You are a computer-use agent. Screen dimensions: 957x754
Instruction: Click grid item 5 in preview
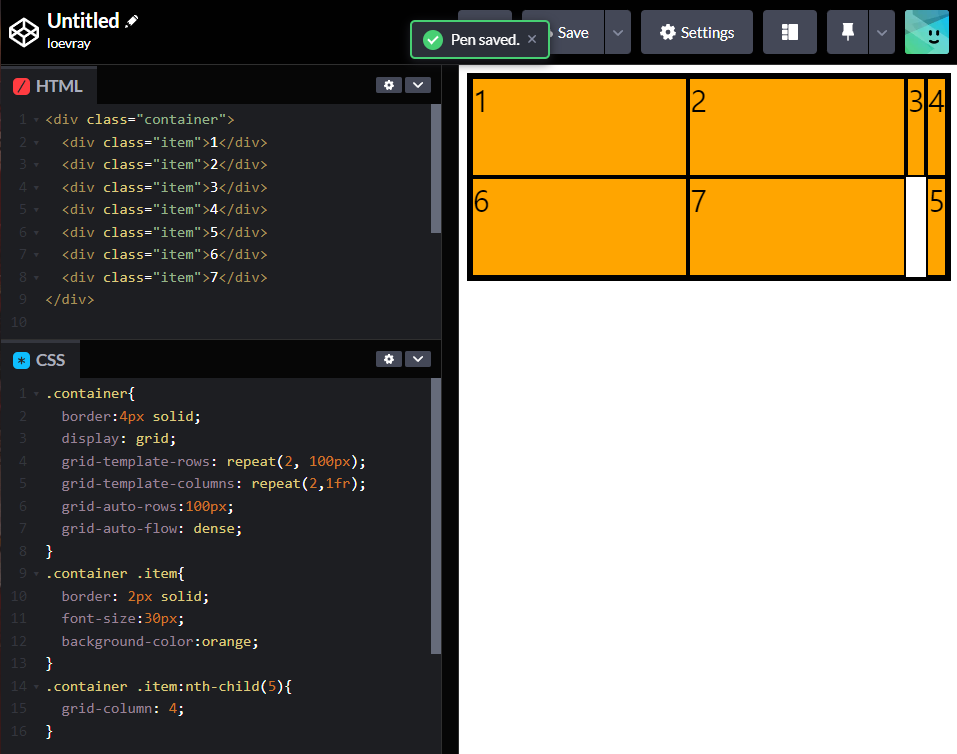[936, 227]
